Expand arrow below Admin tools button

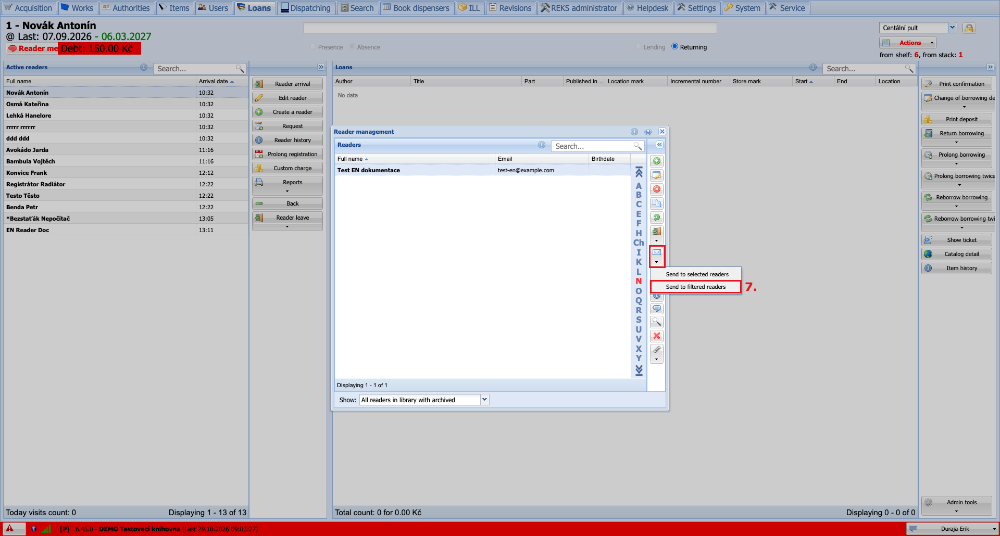[957, 511]
